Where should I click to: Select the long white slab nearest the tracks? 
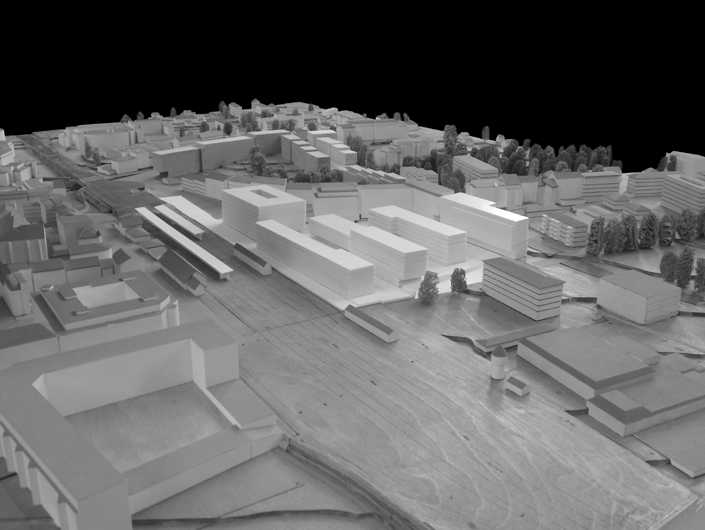pyautogui.click(x=313, y=259)
